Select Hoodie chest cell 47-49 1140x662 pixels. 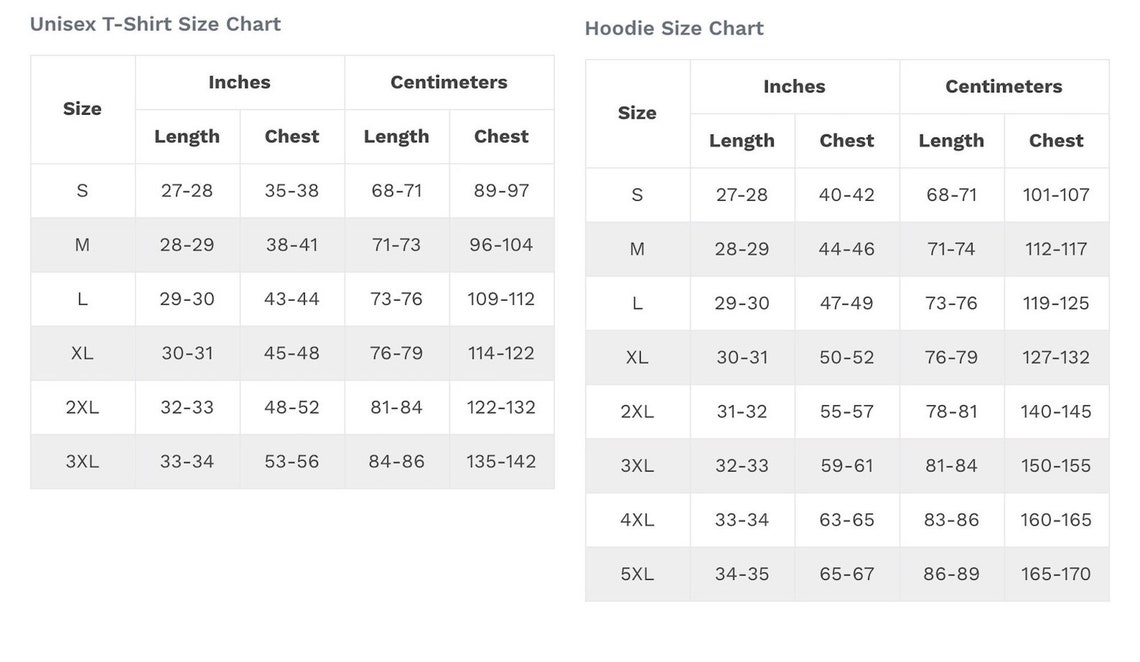click(846, 303)
